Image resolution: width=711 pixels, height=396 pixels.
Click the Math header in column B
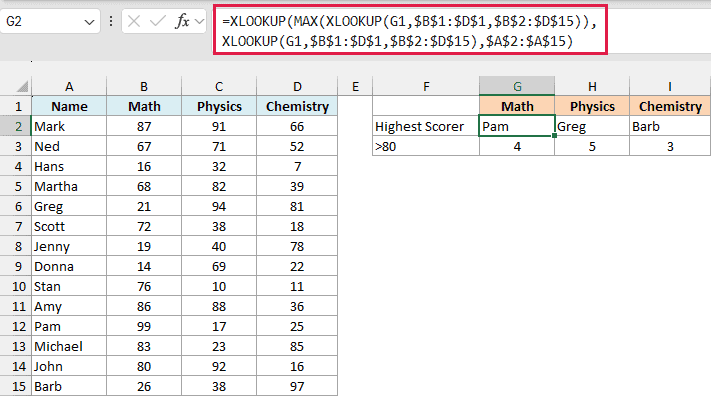coord(144,106)
